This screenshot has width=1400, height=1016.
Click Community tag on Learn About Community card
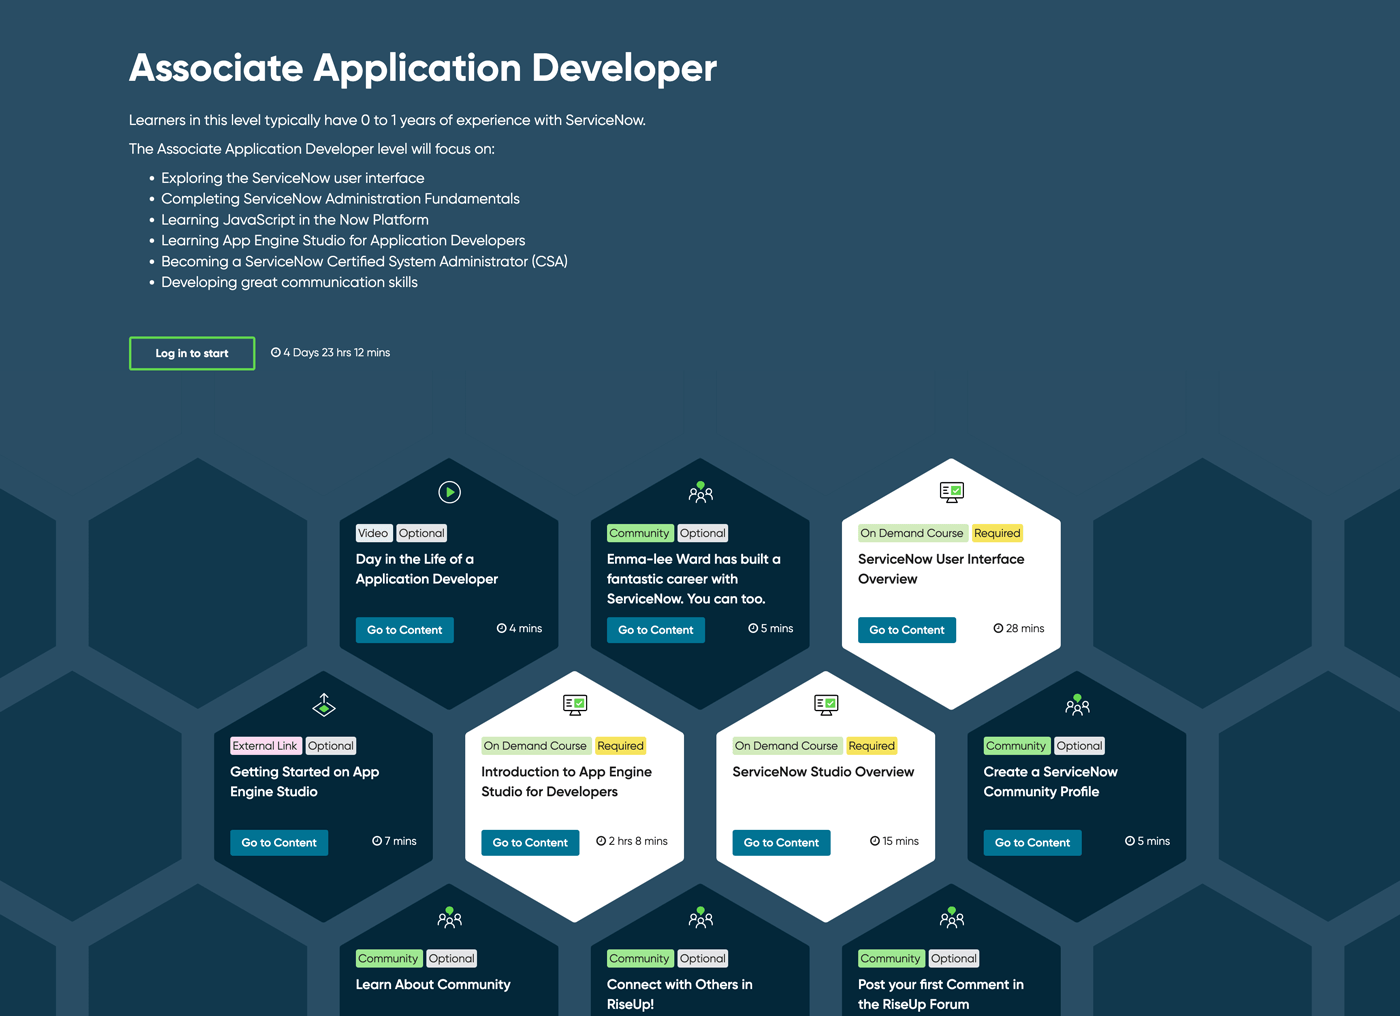pyautogui.click(x=388, y=958)
